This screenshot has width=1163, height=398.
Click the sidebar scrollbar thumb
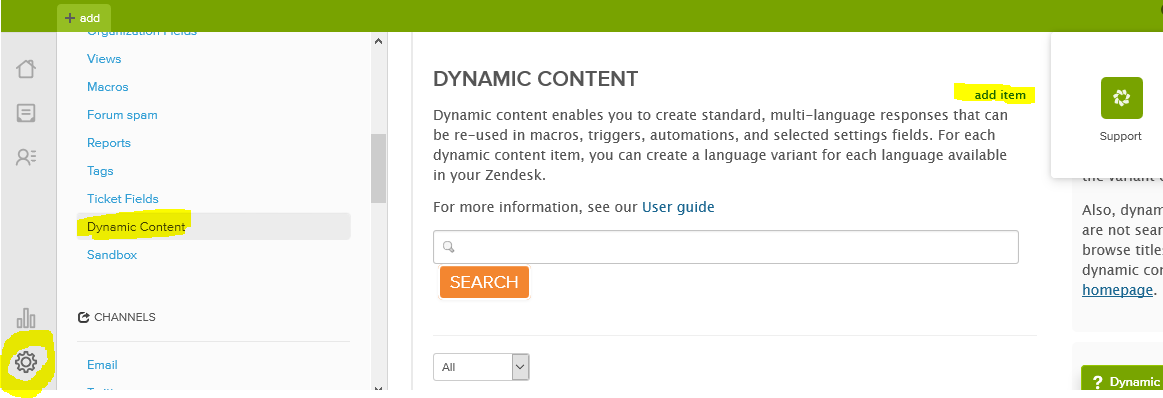[379, 168]
